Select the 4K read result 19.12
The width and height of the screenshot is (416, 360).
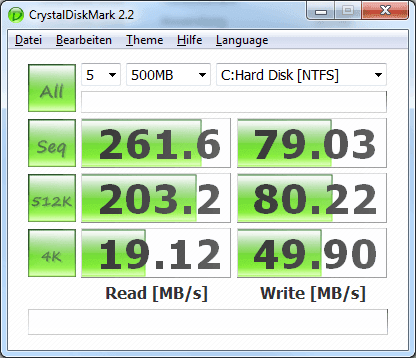[156, 253]
